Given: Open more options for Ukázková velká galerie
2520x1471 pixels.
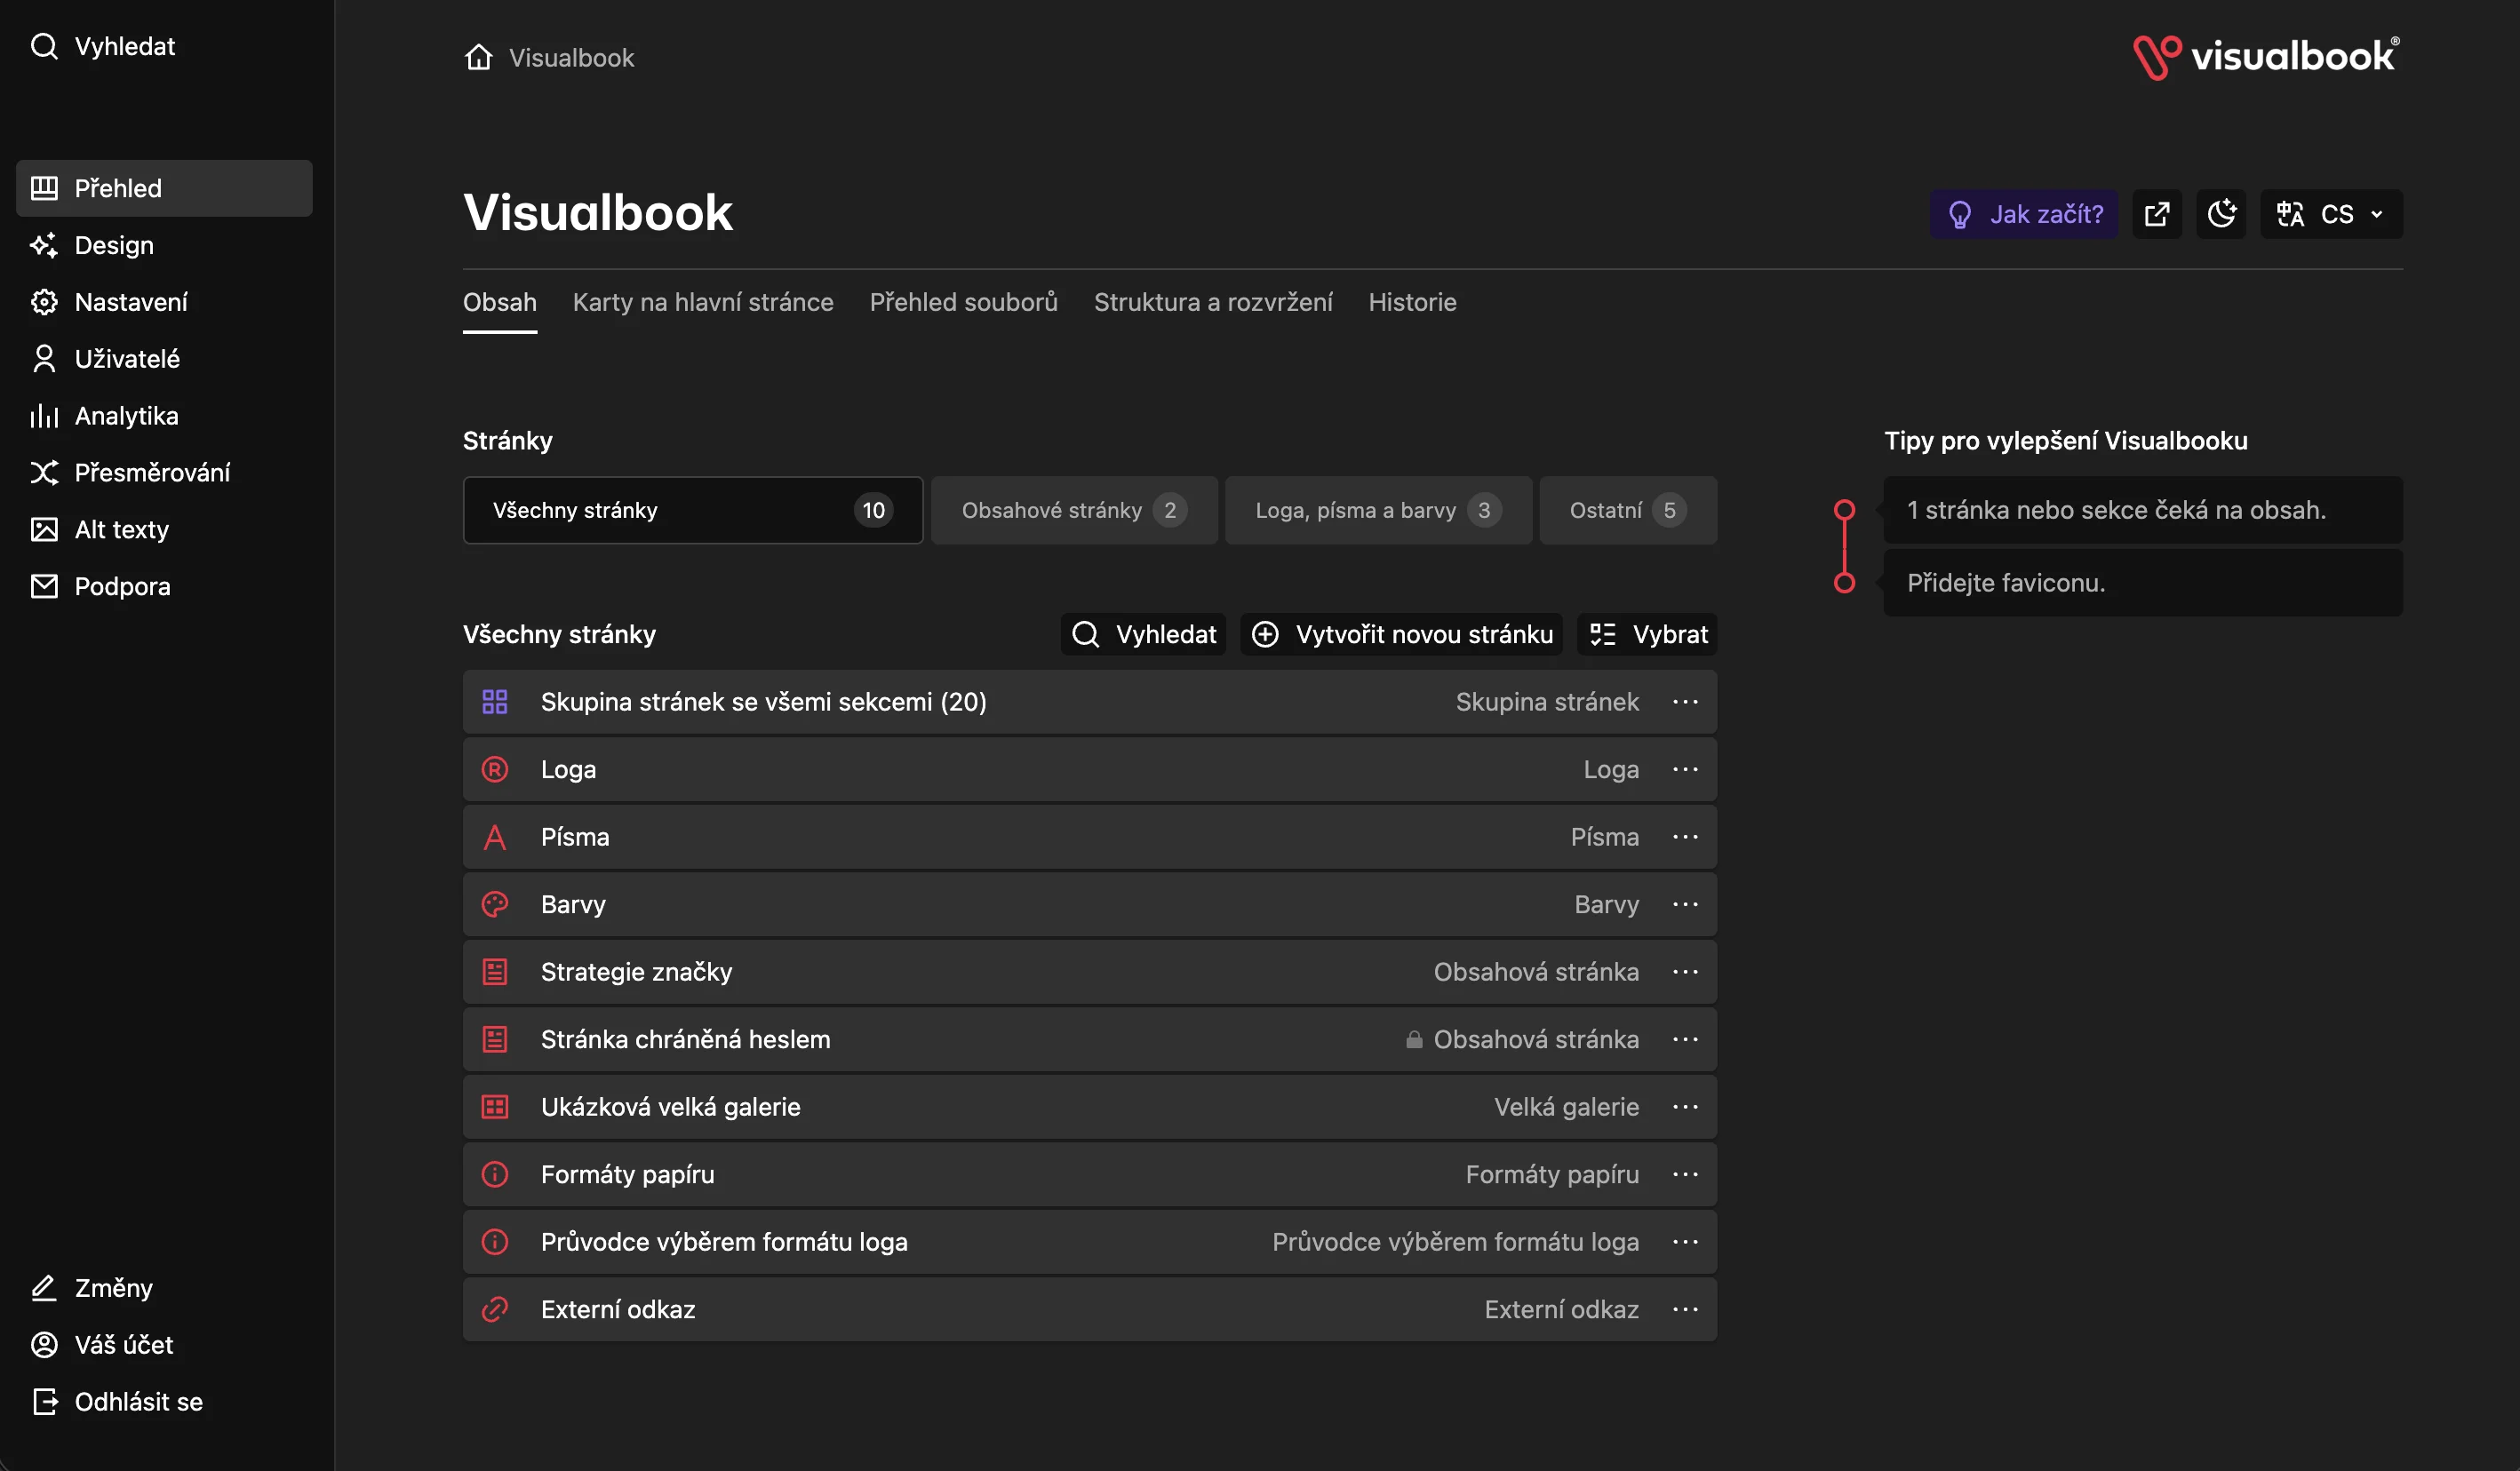Looking at the screenshot, I should [x=1685, y=1107].
